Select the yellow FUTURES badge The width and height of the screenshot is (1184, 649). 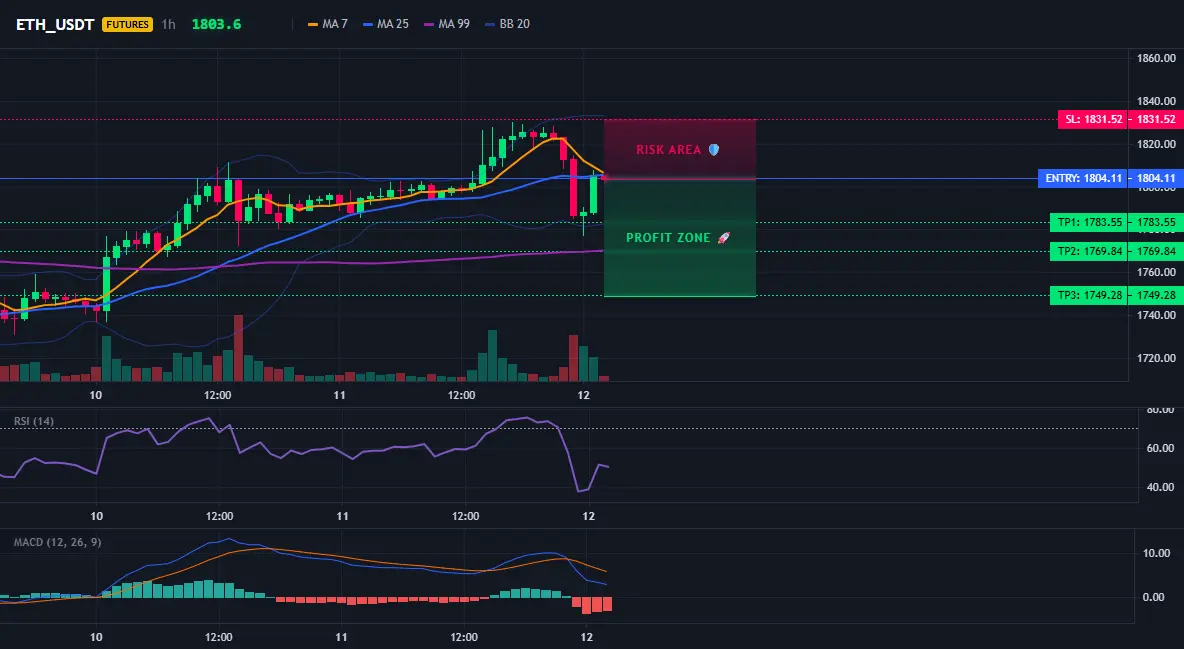click(128, 24)
